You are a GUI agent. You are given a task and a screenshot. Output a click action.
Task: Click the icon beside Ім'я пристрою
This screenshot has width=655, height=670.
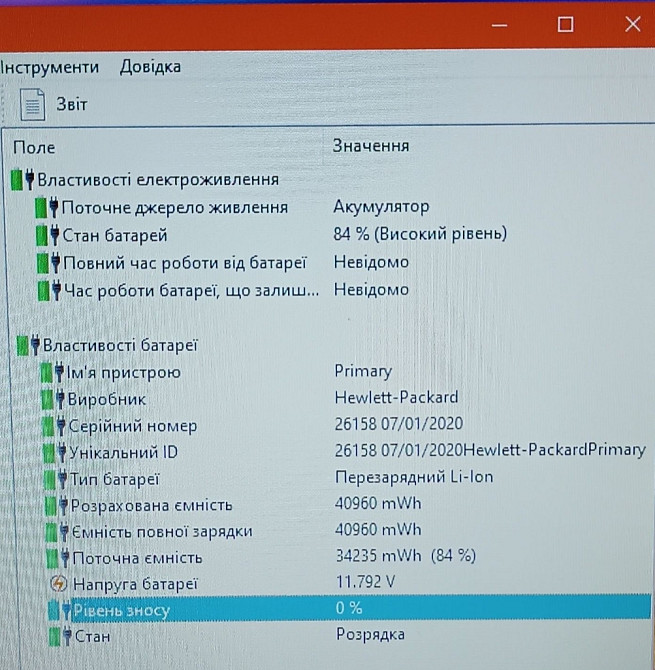(52, 373)
